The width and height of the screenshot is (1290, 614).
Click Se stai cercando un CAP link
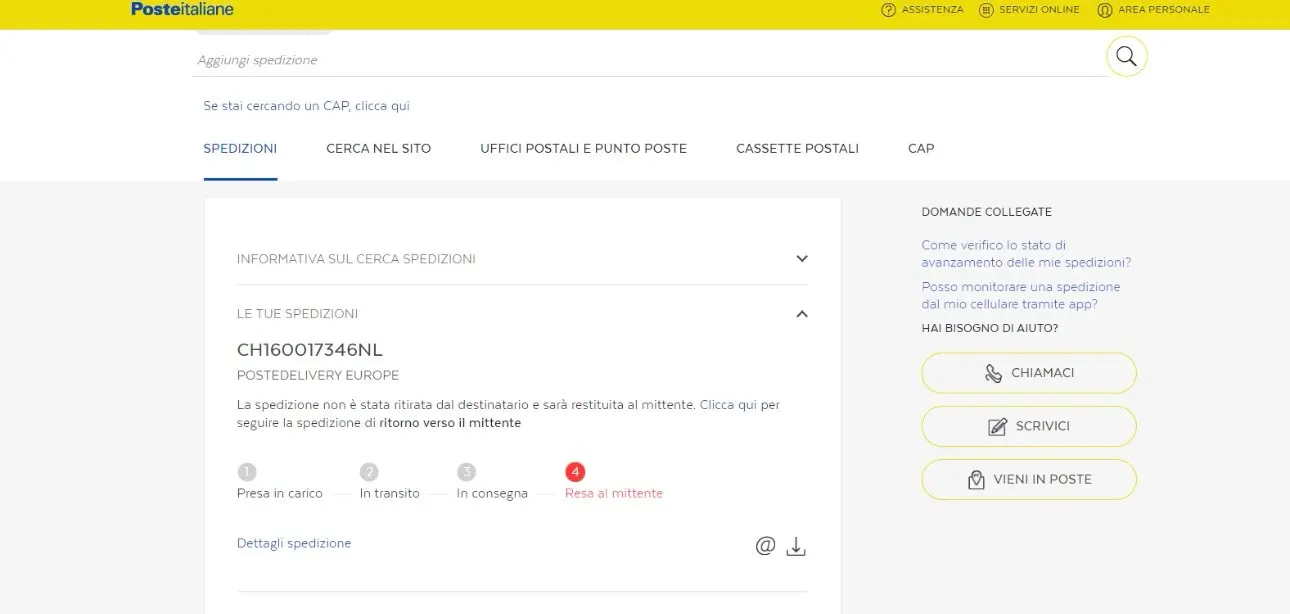[x=306, y=105]
